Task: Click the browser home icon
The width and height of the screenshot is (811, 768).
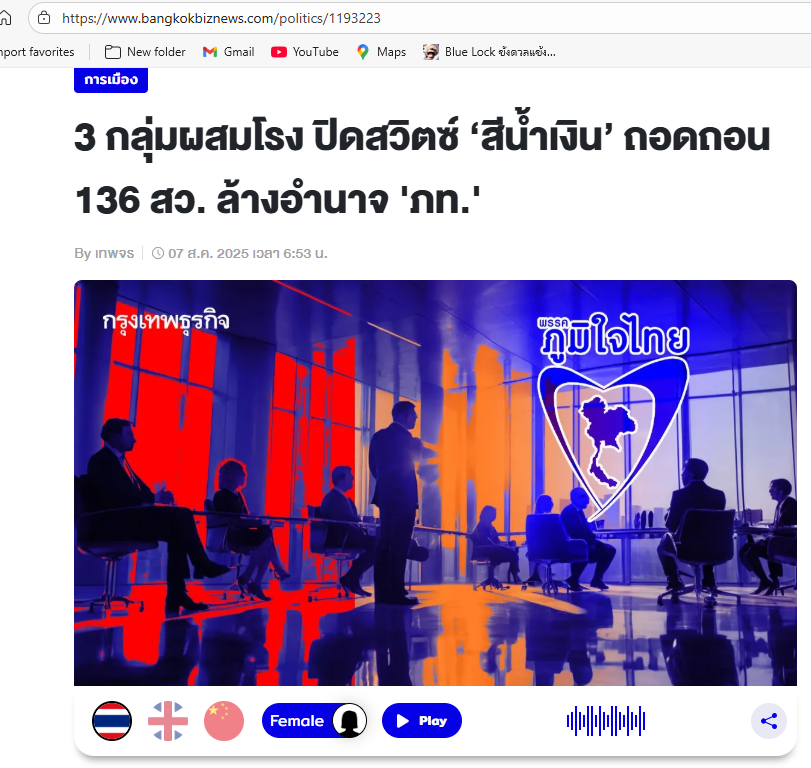Action: pos(5,18)
